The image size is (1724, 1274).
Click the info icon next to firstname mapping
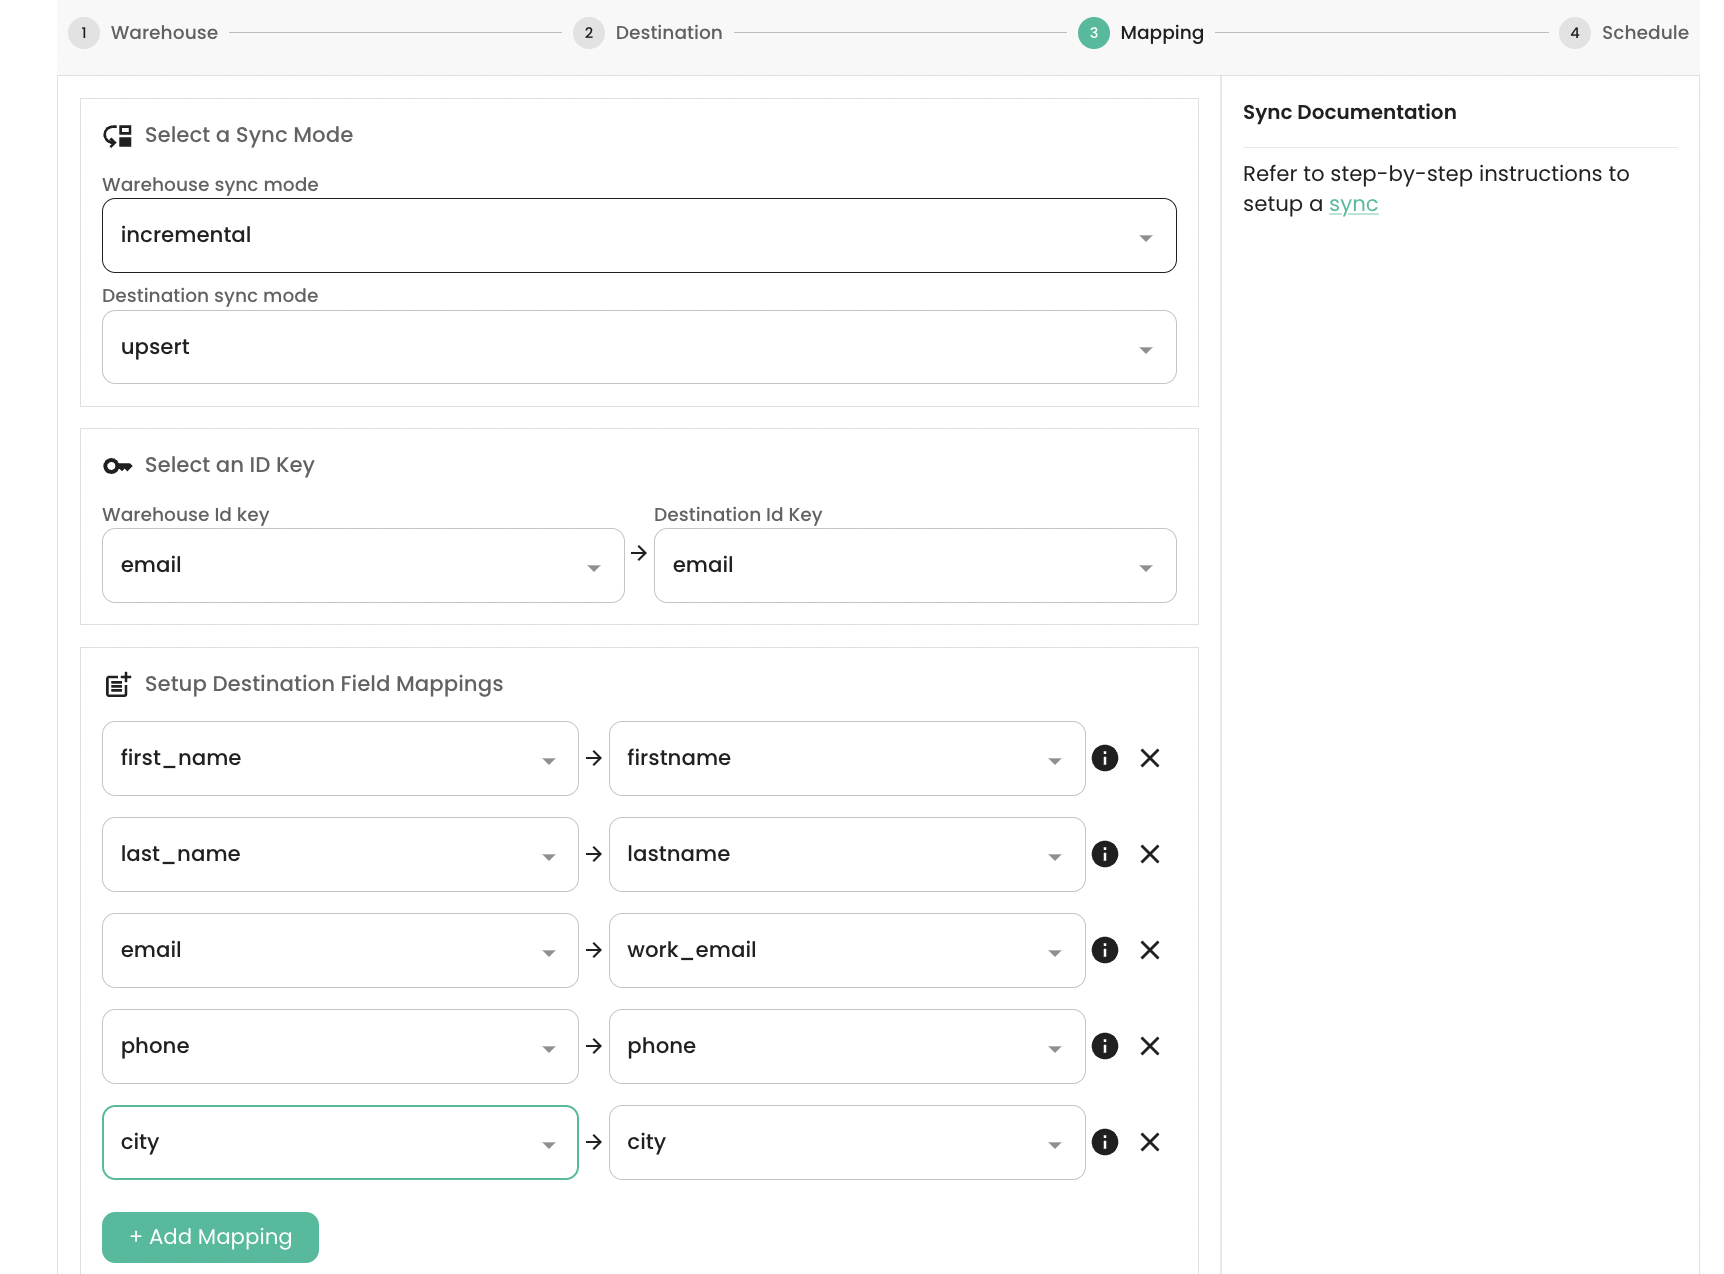1105,758
